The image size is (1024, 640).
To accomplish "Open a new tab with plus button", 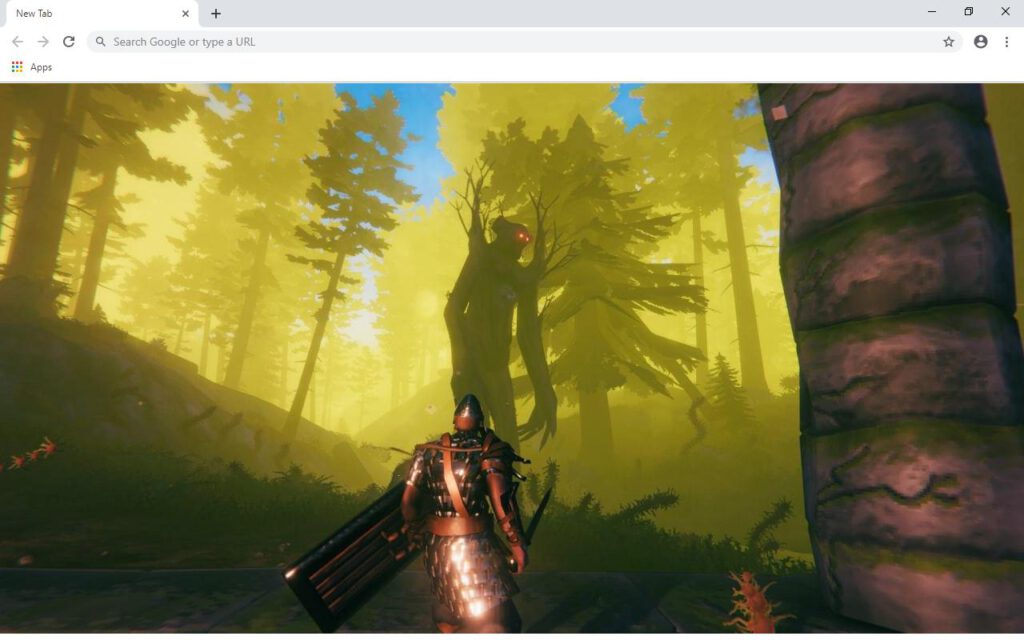I will tap(216, 14).
